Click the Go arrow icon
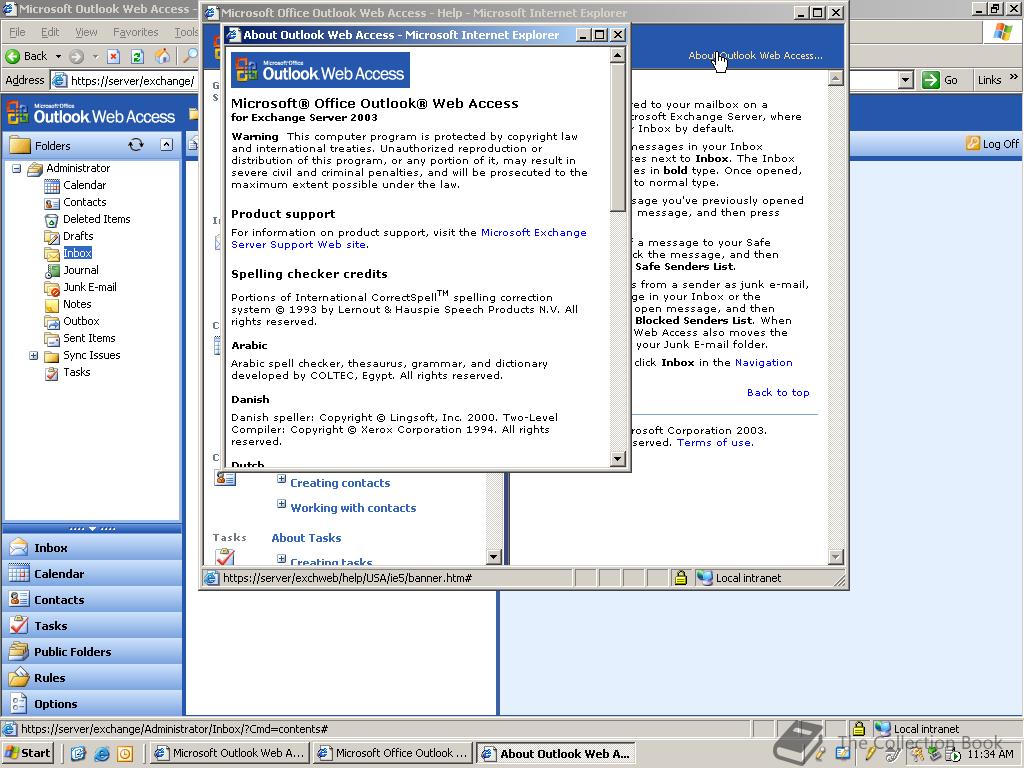This screenshot has height=768, width=1024. tap(931, 80)
